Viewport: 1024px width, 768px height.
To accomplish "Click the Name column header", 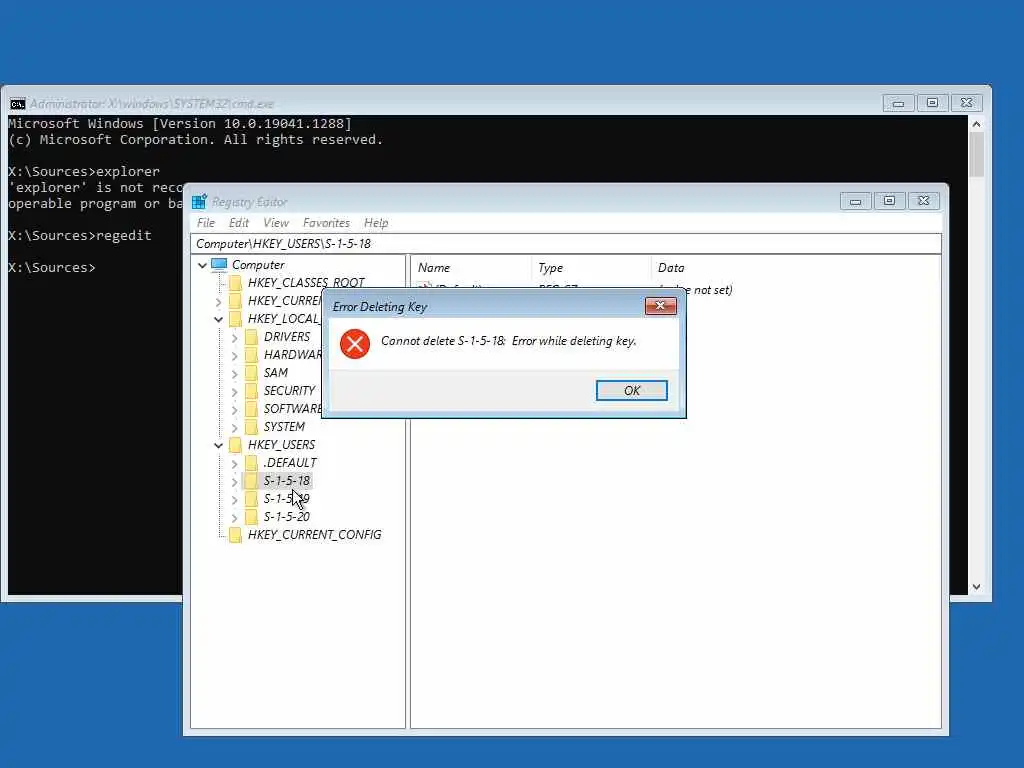I will click(472, 268).
